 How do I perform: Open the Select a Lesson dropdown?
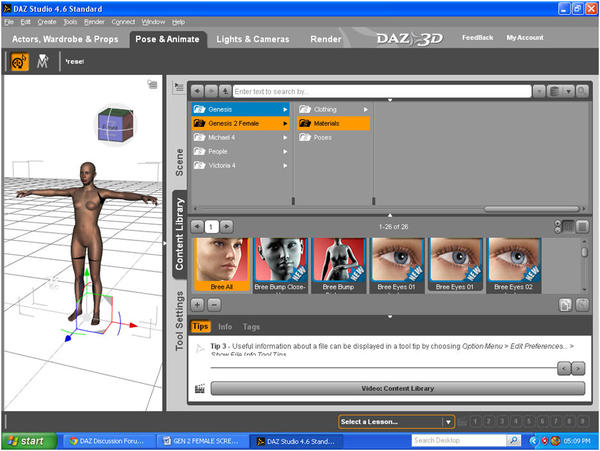pyautogui.click(x=396, y=422)
